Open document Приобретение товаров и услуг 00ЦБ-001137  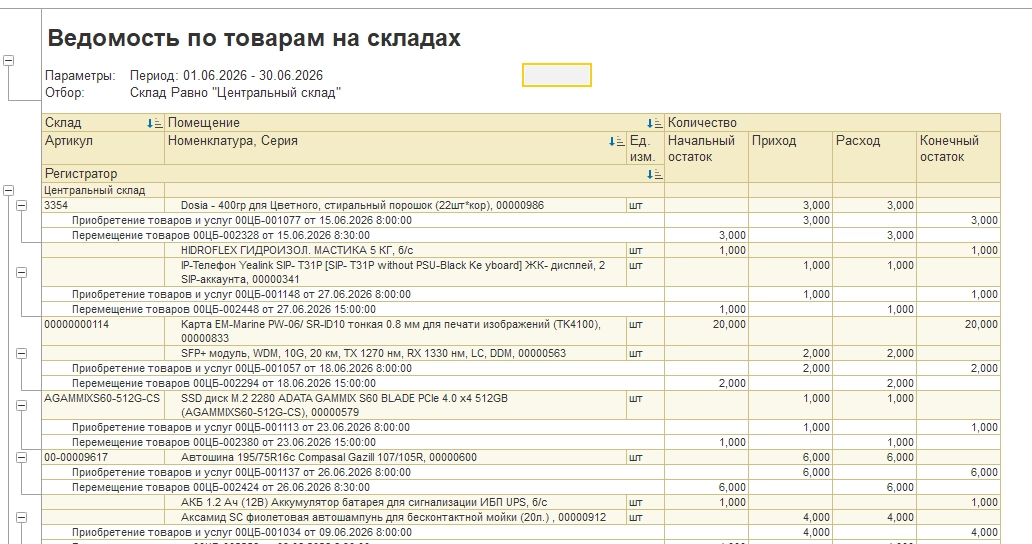tap(241, 472)
